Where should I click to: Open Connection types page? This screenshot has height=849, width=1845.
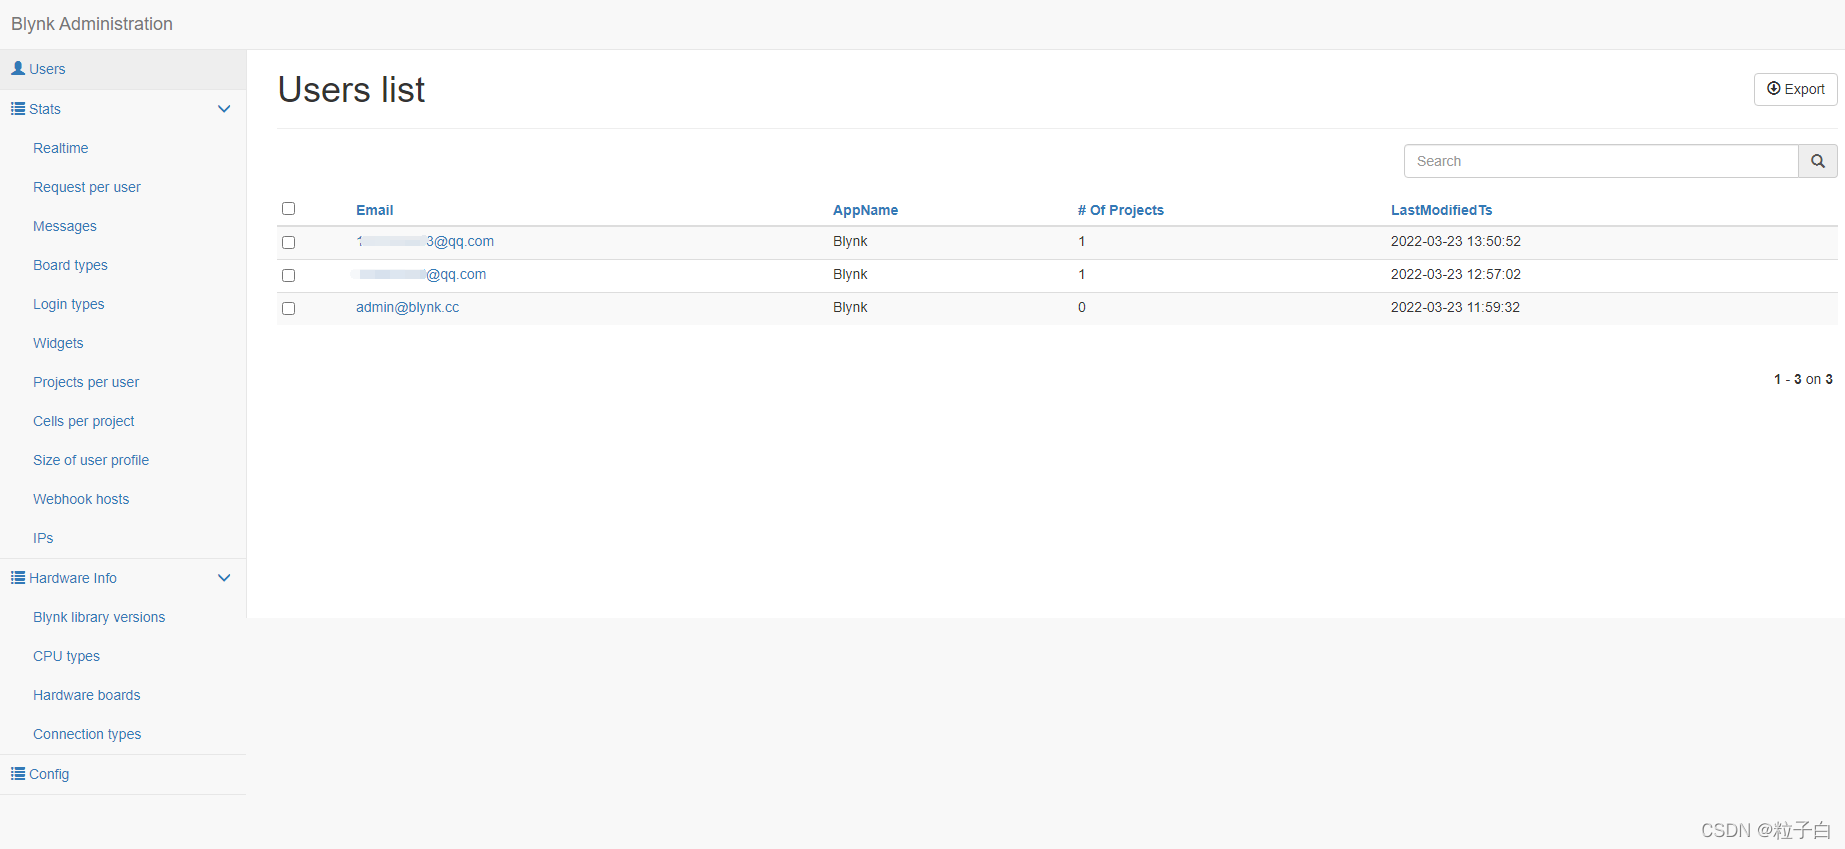[87, 734]
